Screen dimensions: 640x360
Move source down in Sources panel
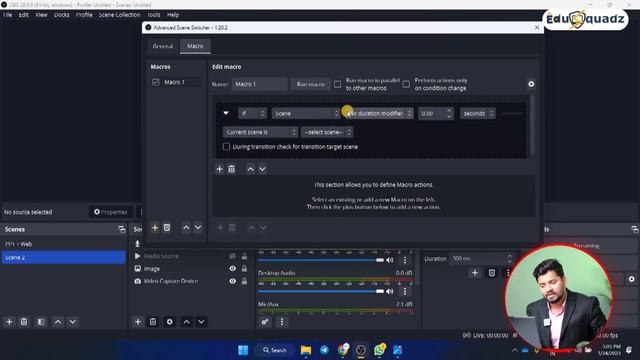[201, 322]
